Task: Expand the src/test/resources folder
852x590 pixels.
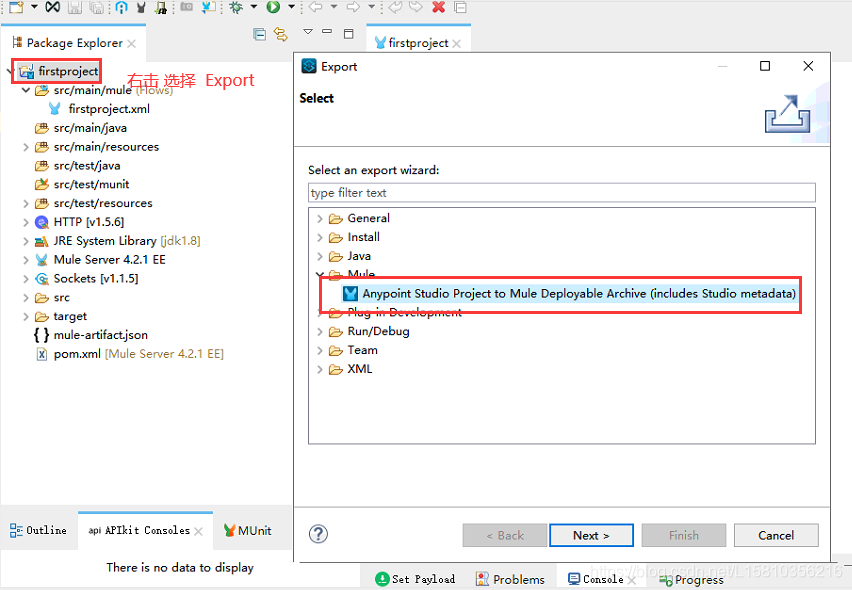Action: coord(26,203)
